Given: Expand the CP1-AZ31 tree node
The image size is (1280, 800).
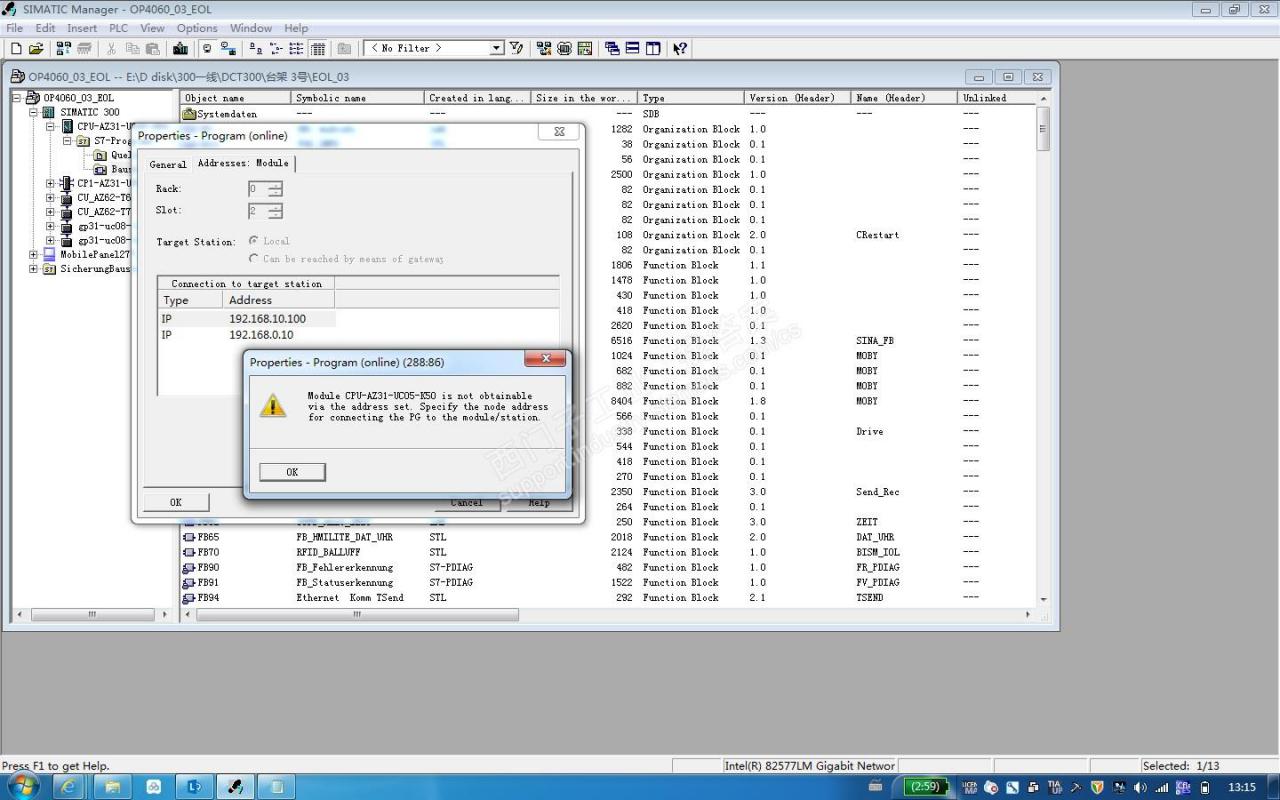Looking at the screenshot, I should [51, 183].
